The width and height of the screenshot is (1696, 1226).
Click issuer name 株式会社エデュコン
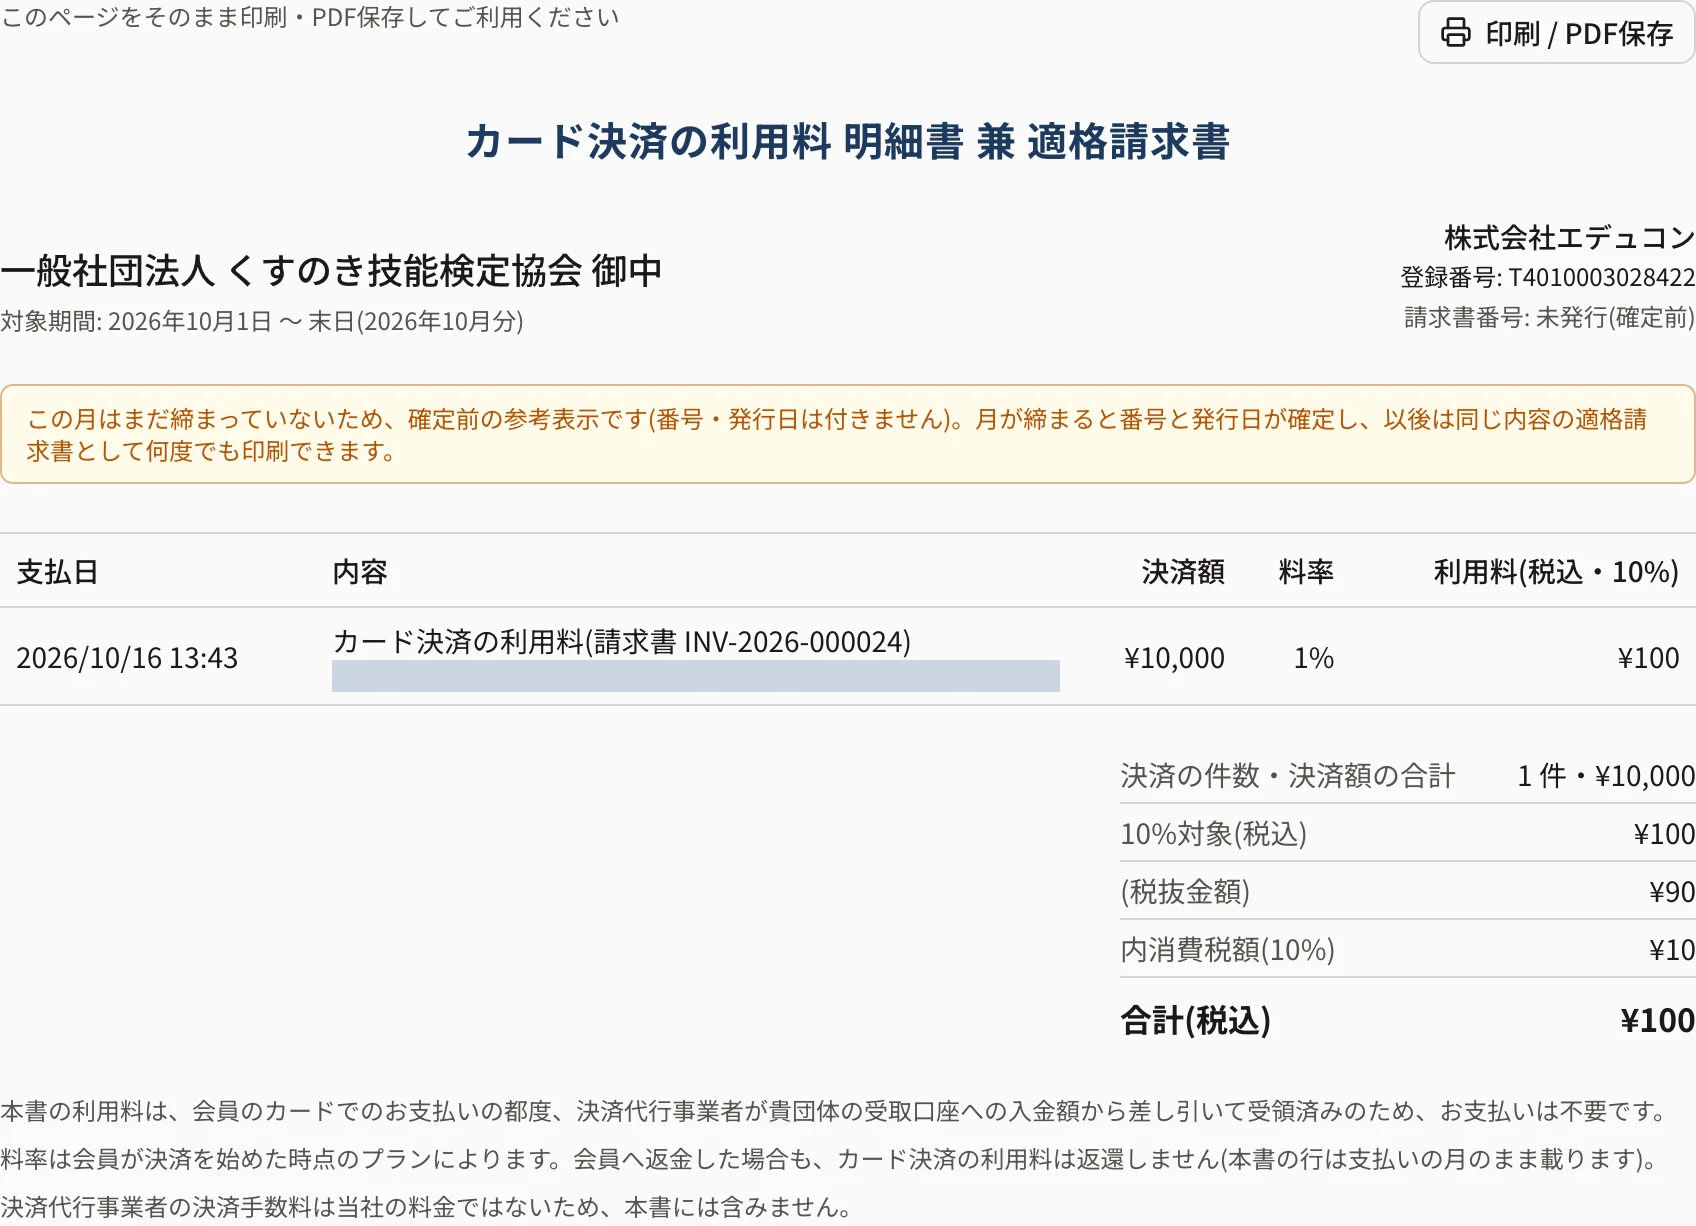pyautogui.click(x=1570, y=237)
